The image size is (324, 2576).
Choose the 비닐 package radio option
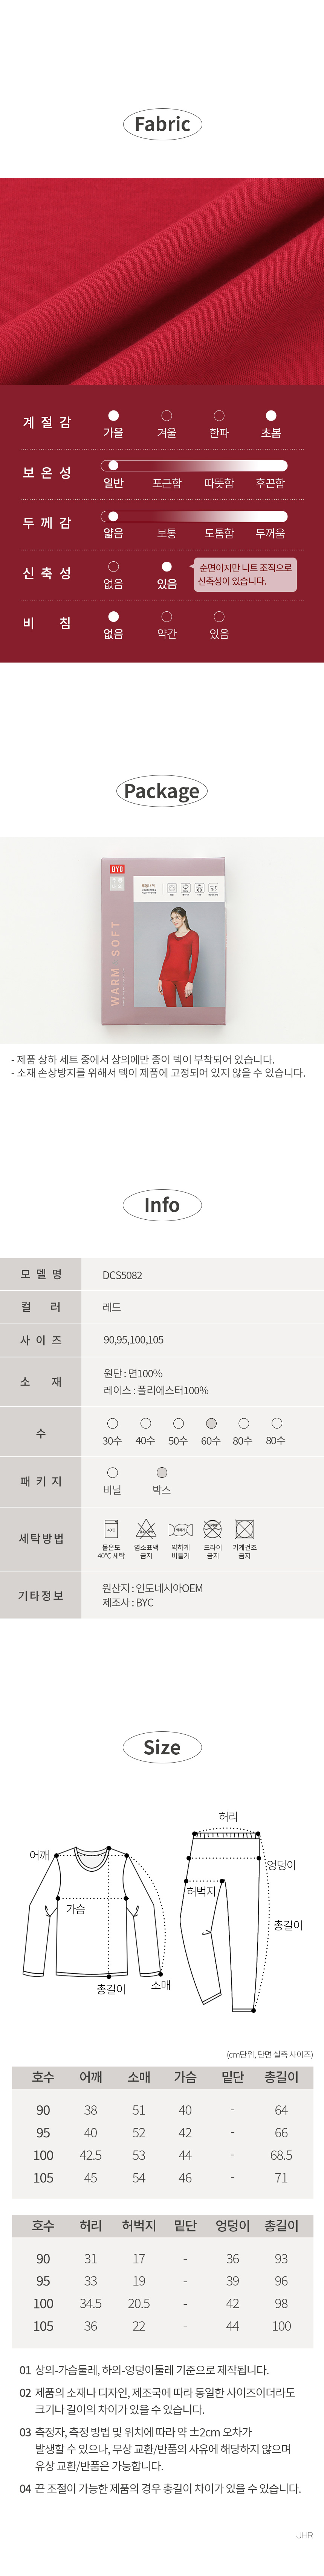[112, 1473]
